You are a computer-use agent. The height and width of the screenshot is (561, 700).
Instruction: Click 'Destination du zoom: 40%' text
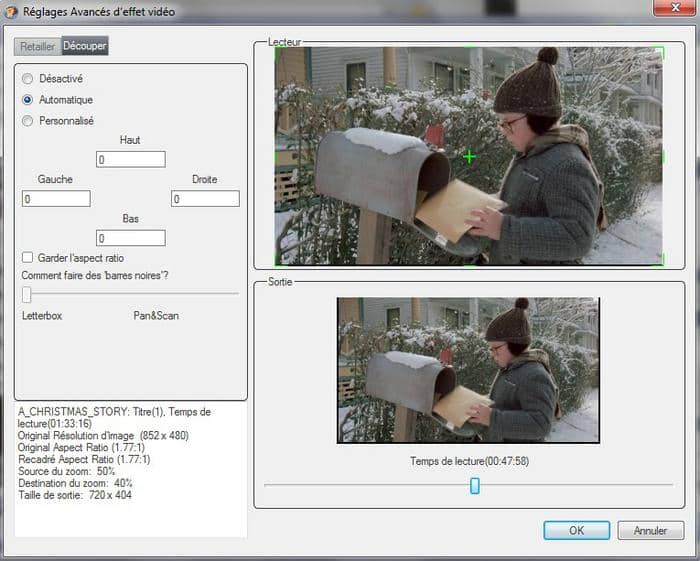[75, 483]
